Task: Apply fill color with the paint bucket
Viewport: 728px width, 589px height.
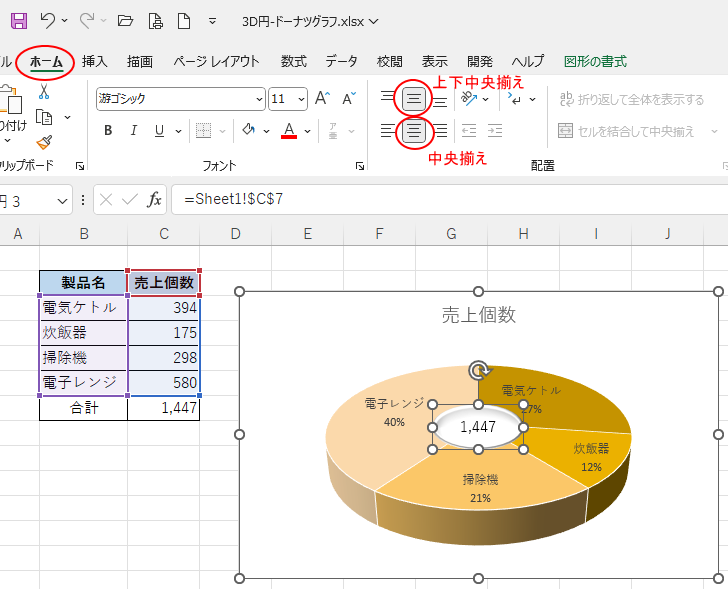Action: 249,130
